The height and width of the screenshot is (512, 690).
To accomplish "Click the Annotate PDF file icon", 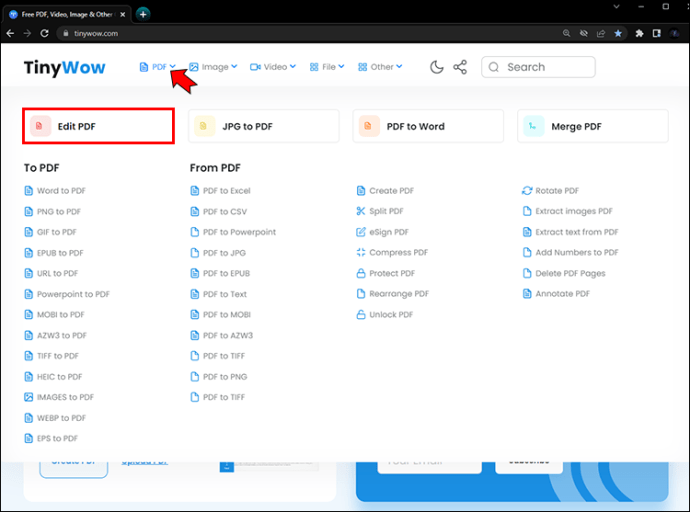I will click(527, 294).
